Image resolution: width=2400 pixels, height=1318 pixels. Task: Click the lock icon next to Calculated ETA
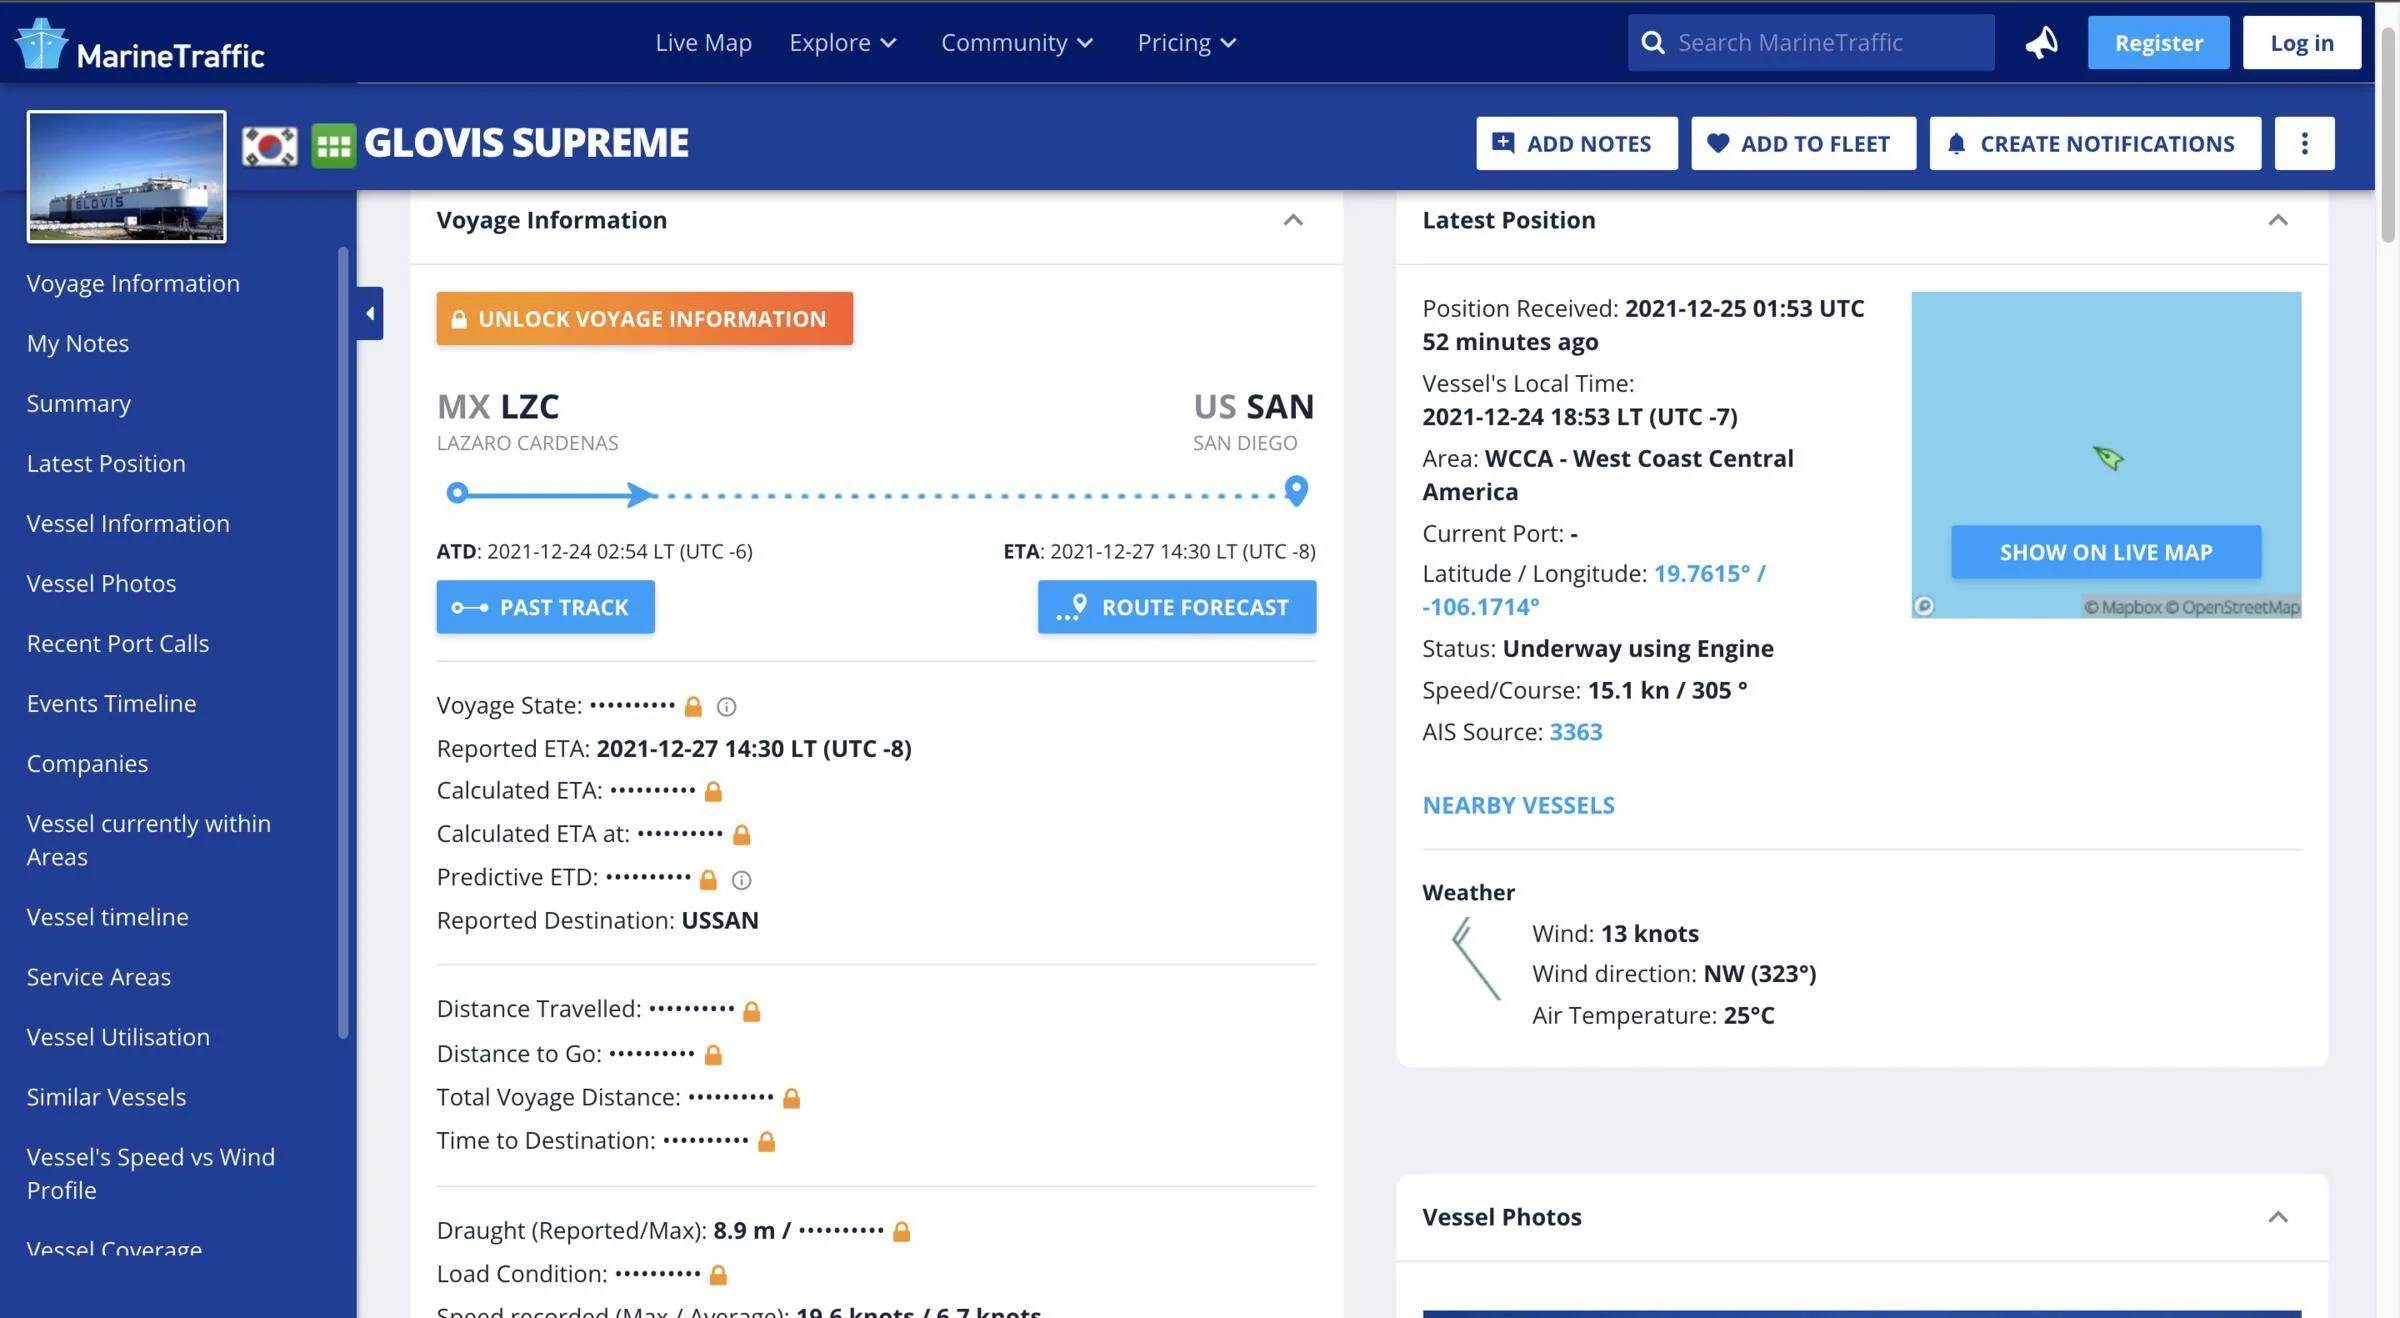[713, 791]
